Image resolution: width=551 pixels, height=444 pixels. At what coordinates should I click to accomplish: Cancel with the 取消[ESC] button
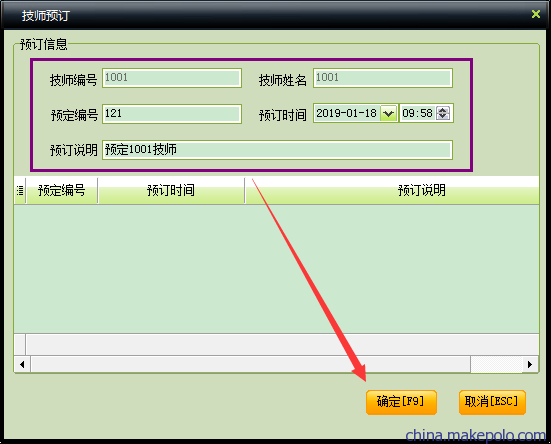click(492, 402)
